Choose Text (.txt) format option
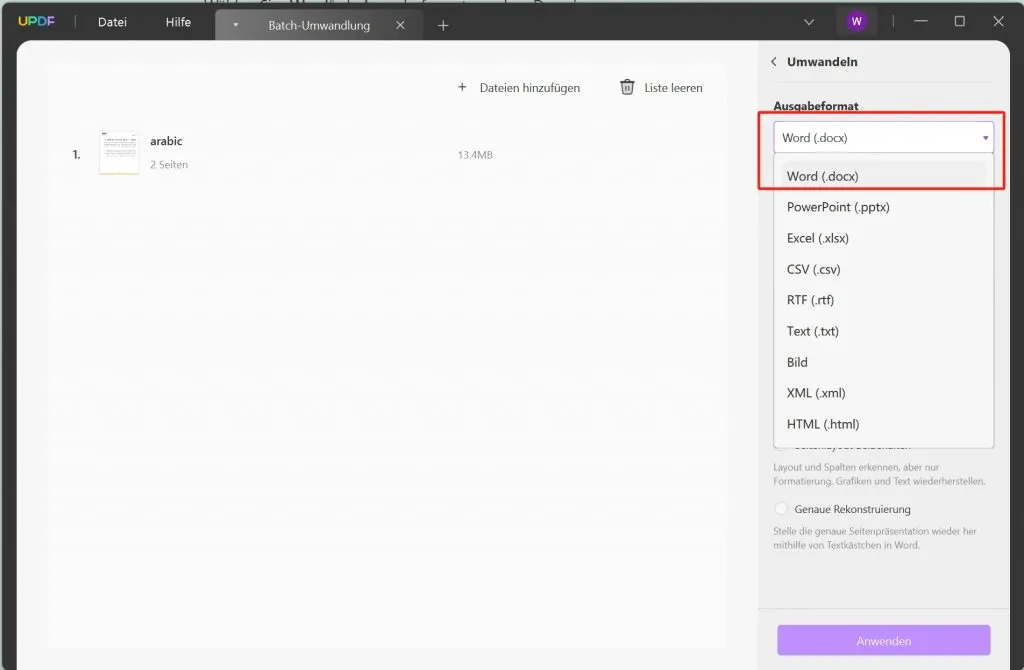This screenshot has width=1024, height=670. pyautogui.click(x=883, y=331)
